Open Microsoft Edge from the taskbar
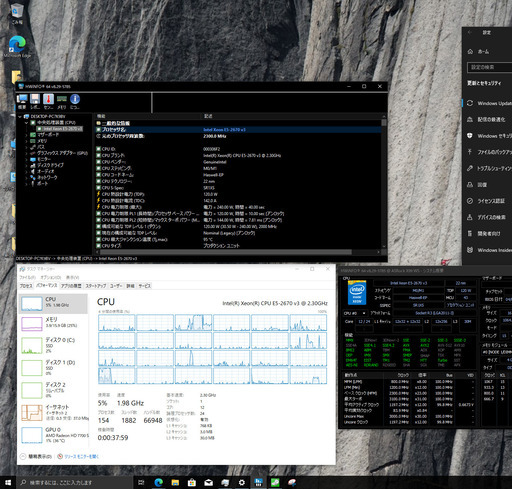Viewport: 512px width, 489px height. [159, 482]
